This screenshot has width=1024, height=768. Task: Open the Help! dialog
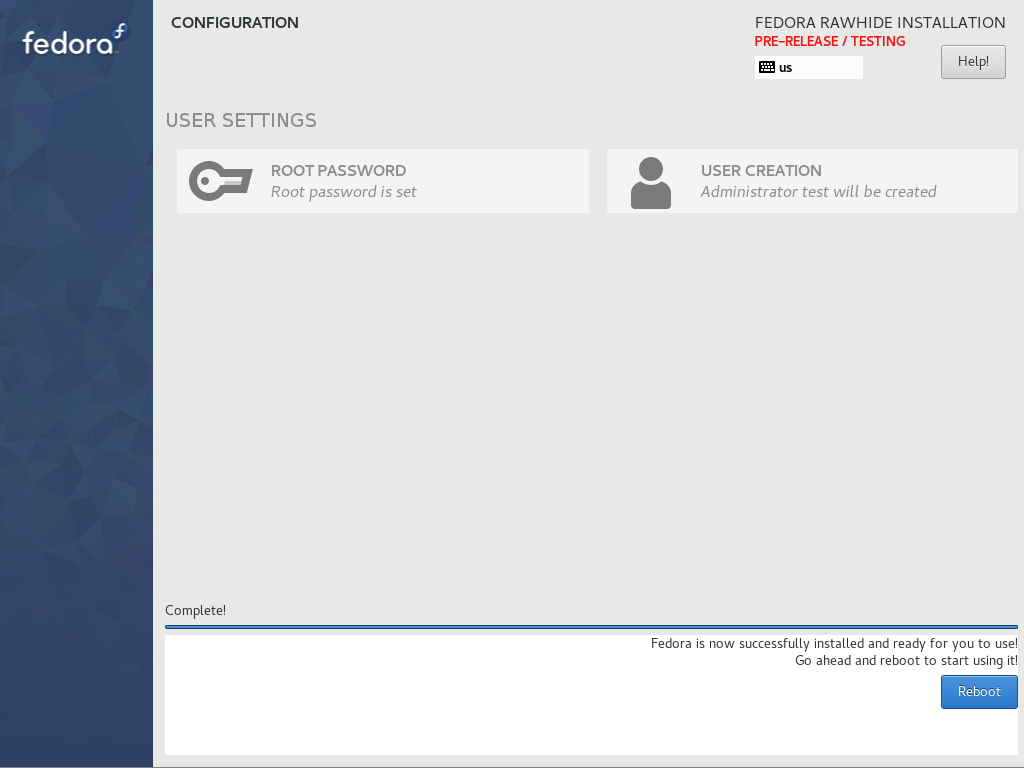pyautogui.click(x=973, y=62)
